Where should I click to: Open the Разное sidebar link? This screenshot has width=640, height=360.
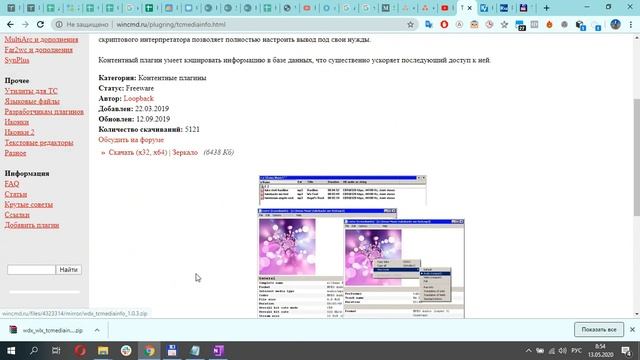click(x=15, y=153)
